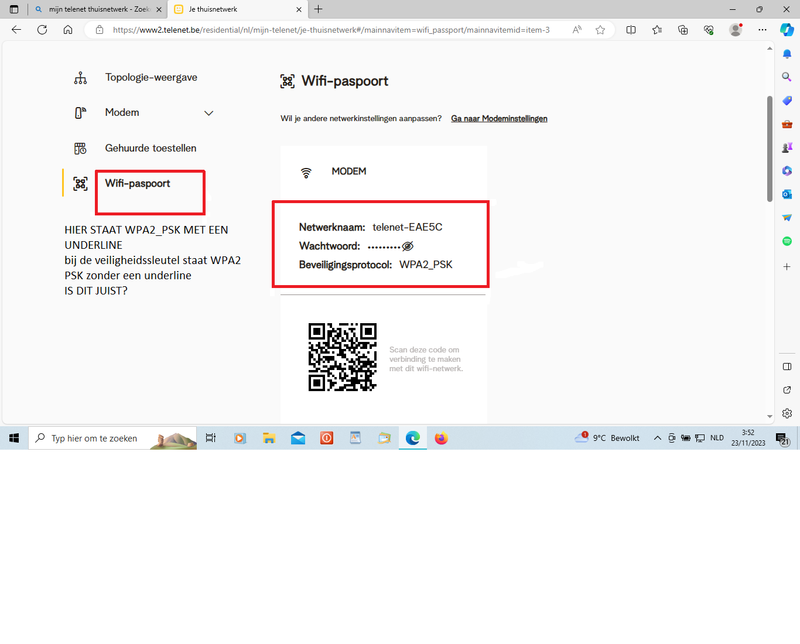Launch Firefox from the taskbar
Image resolution: width=800 pixels, height=644 pixels.
coord(441,438)
